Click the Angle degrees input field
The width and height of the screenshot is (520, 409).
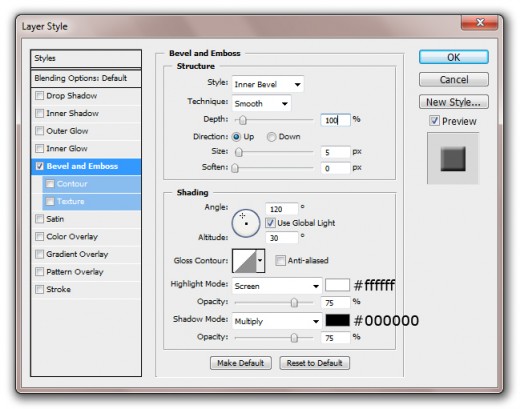coord(282,209)
